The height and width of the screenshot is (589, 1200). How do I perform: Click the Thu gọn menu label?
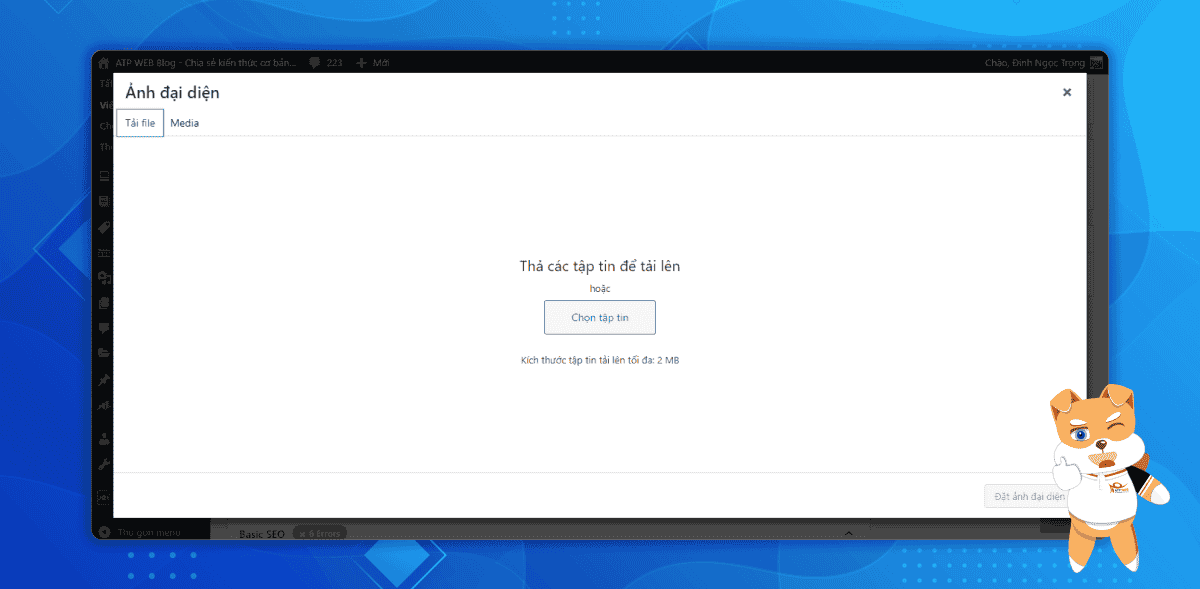pos(147,532)
